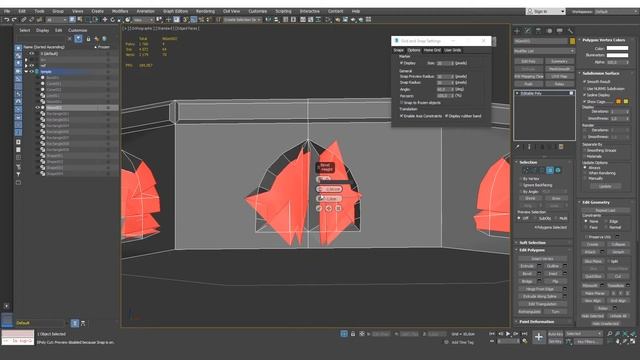Activate the Select Object tool
The width and height of the screenshot is (640, 360).
72,20
